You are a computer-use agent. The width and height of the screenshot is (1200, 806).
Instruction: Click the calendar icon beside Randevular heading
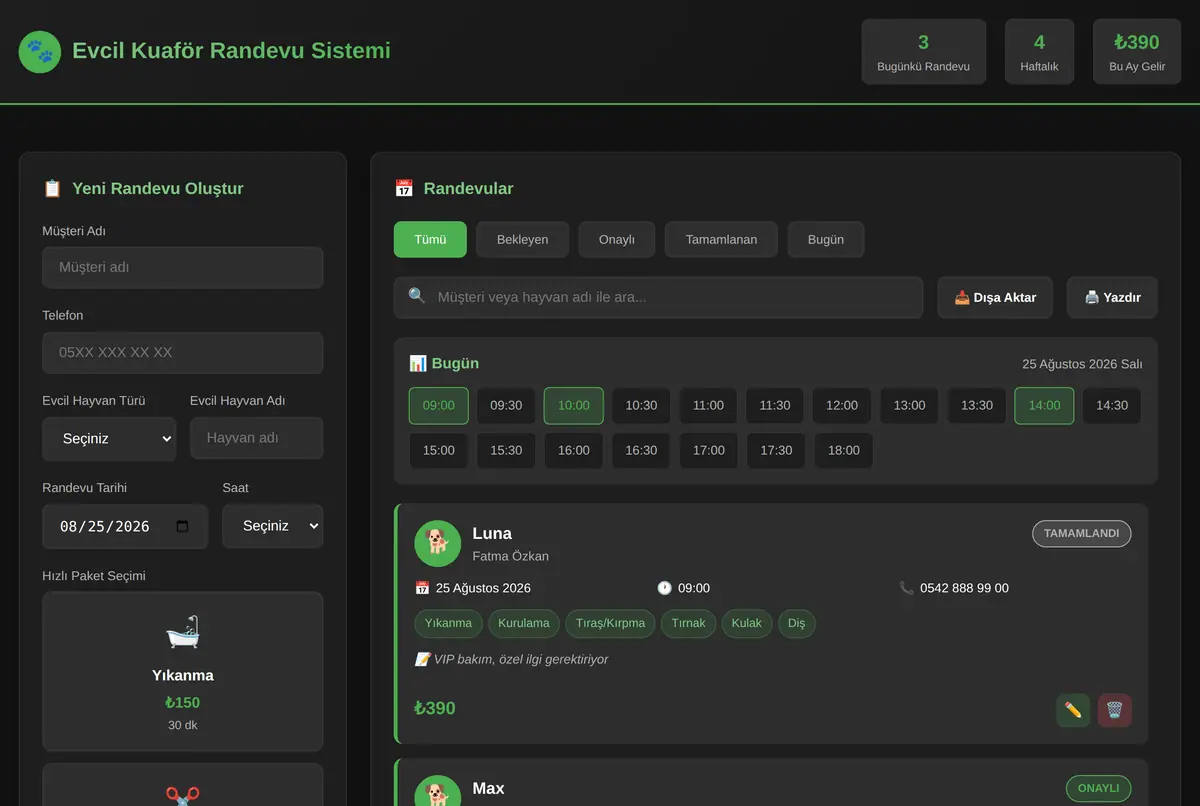click(404, 188)
